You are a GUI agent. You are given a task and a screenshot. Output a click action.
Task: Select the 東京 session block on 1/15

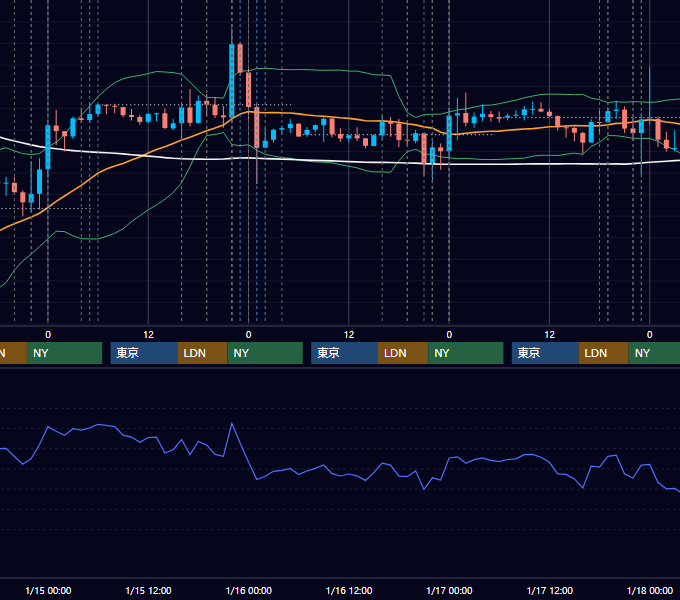[144, 353]
